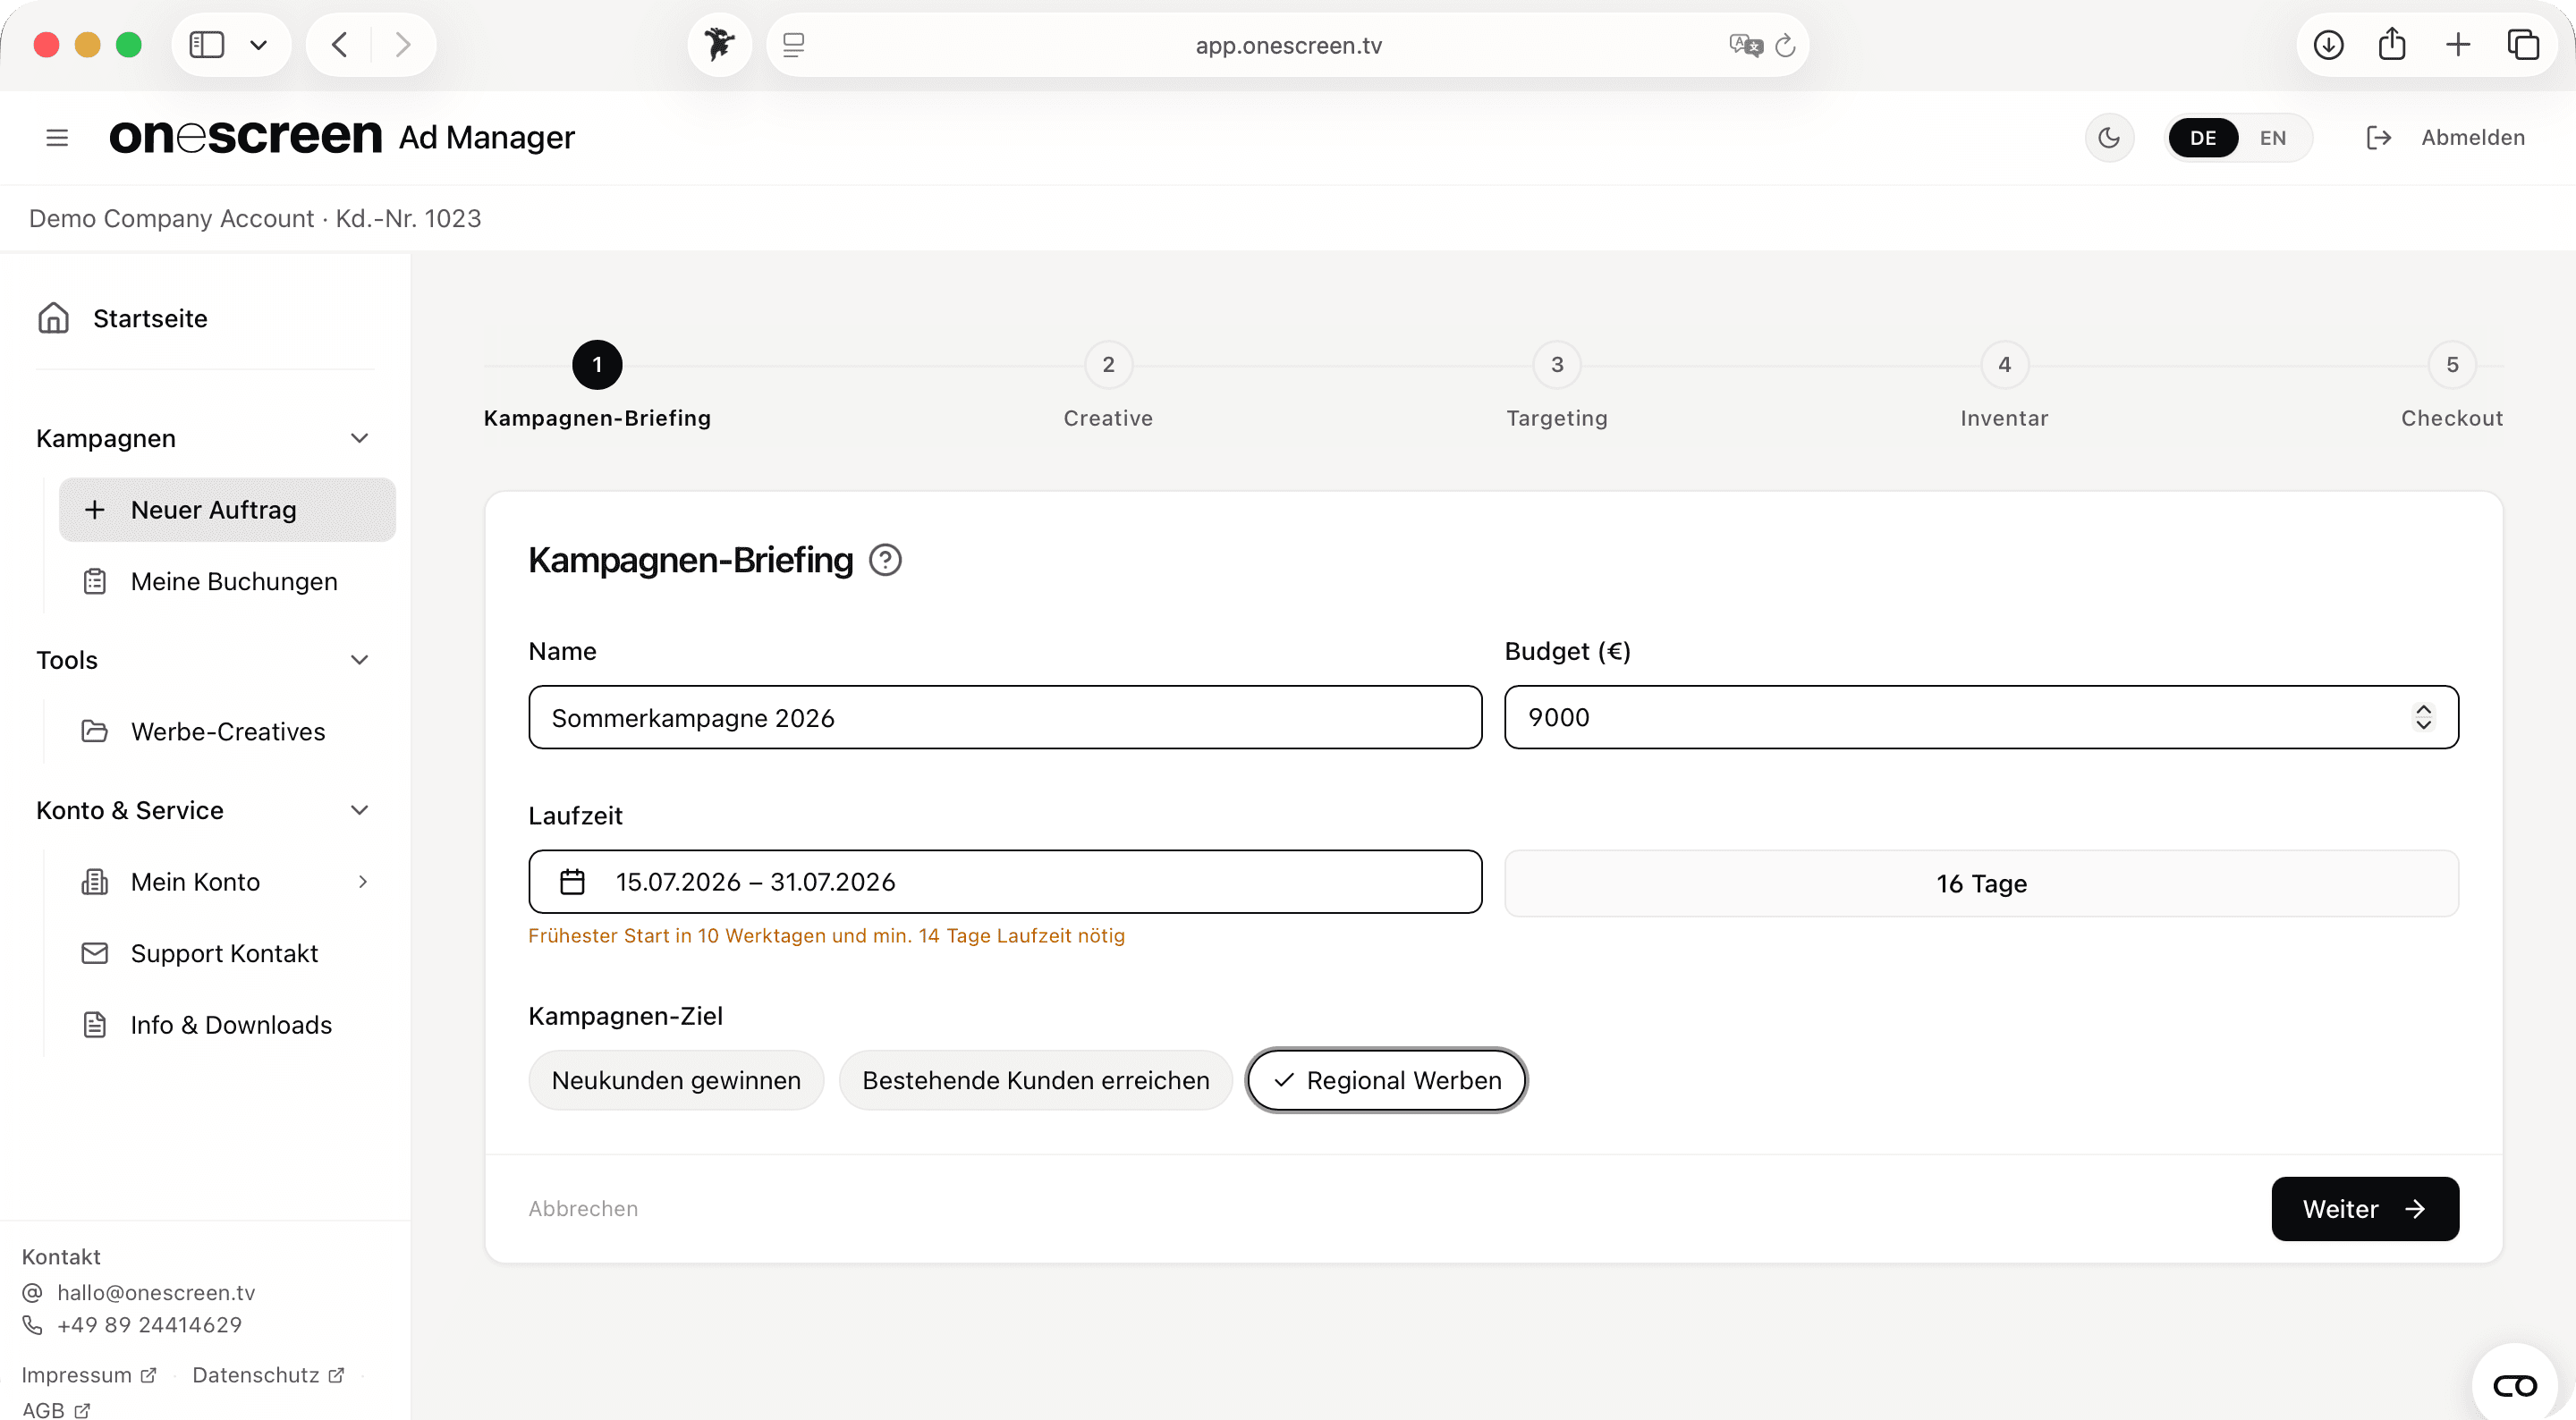Screen dimensions: 2576x1420
Task: Open Mein Konto in sidebar
Action: pyautogui.click(x=227, y=882)
